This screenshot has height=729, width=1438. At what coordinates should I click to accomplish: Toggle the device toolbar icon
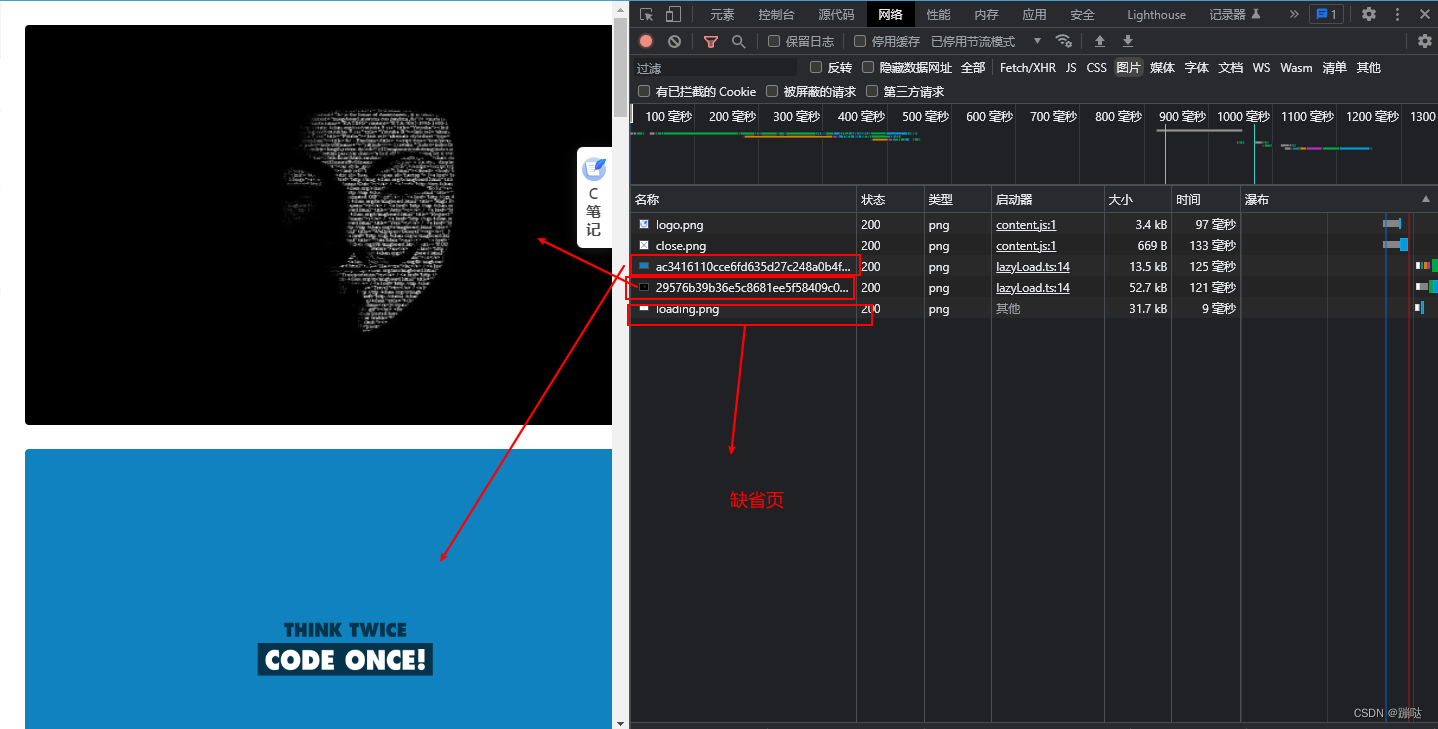coord(673,14)
